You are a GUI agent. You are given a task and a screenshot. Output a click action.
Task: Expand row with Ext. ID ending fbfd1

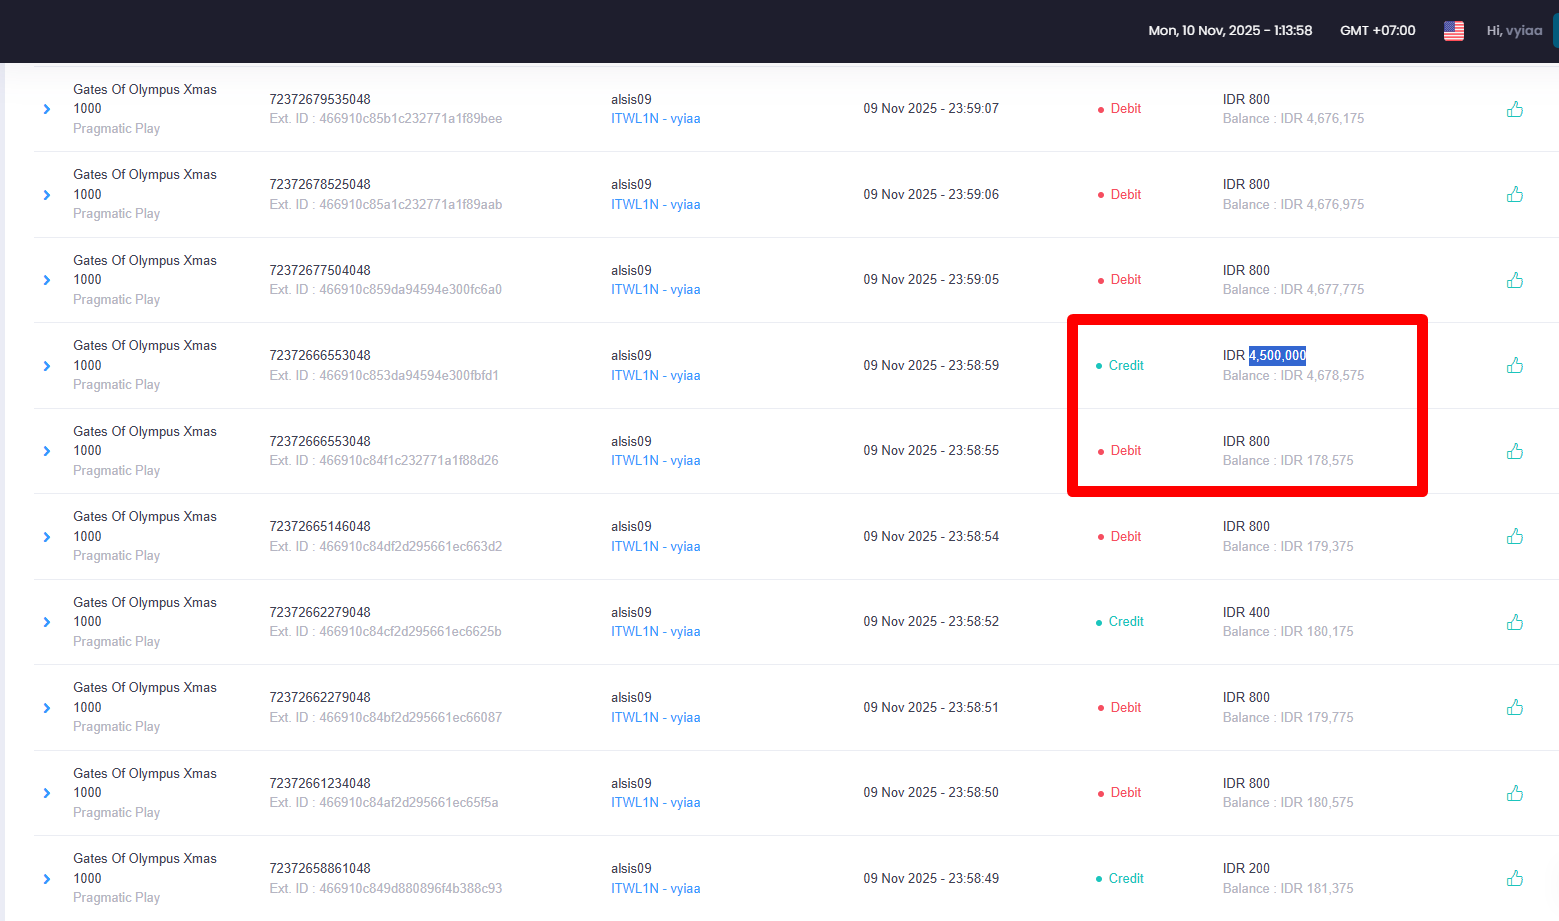(x=47, y=366)
